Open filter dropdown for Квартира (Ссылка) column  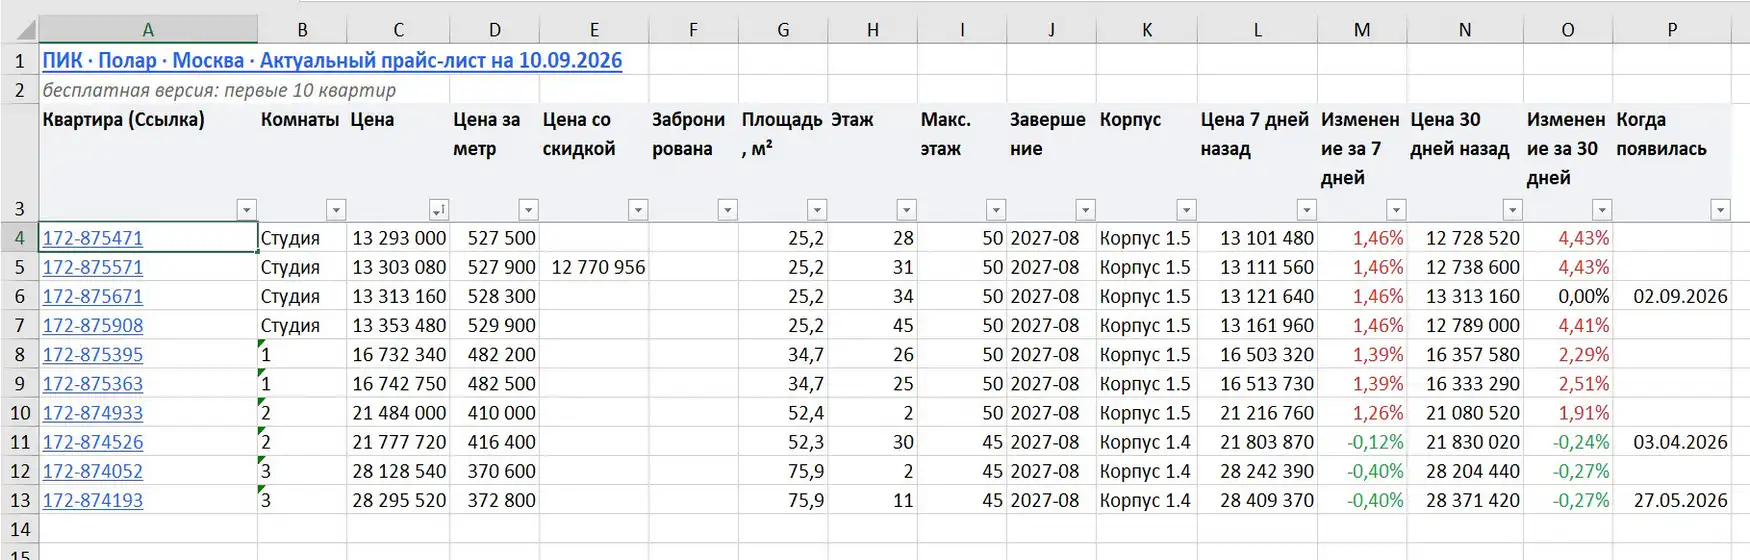tap(246, 210)
